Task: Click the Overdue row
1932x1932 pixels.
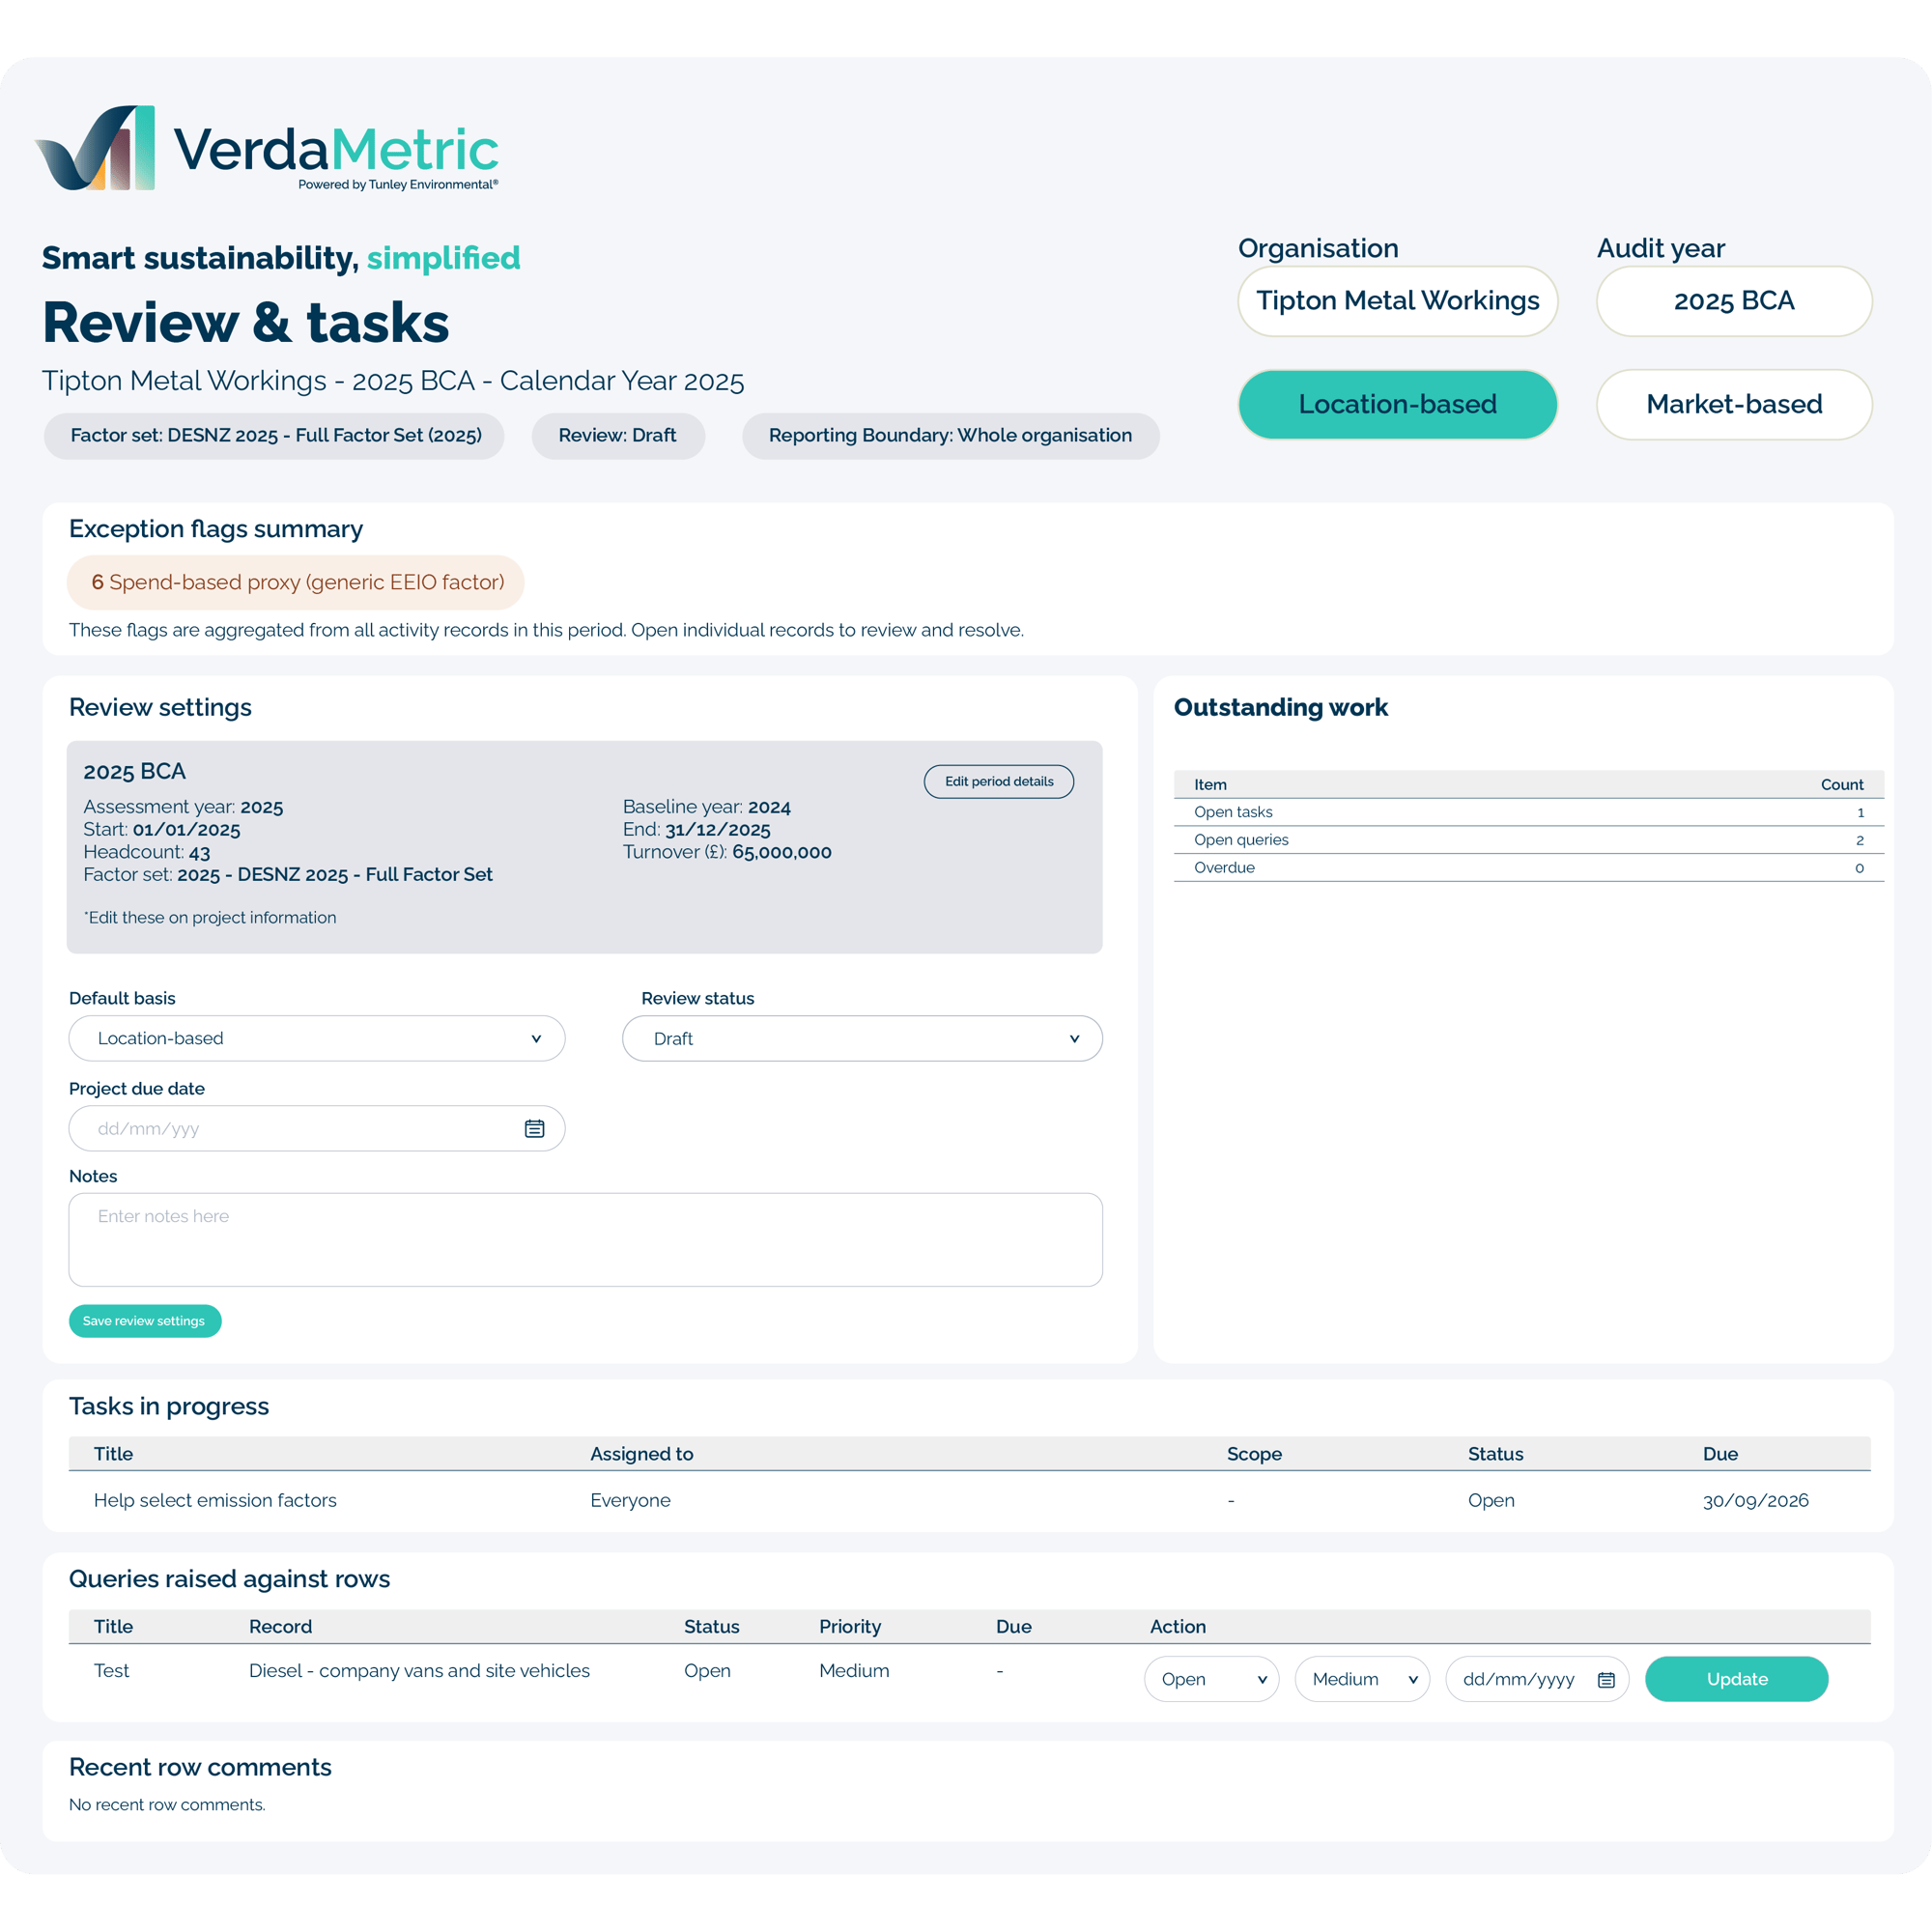Action: point(1528,867)
